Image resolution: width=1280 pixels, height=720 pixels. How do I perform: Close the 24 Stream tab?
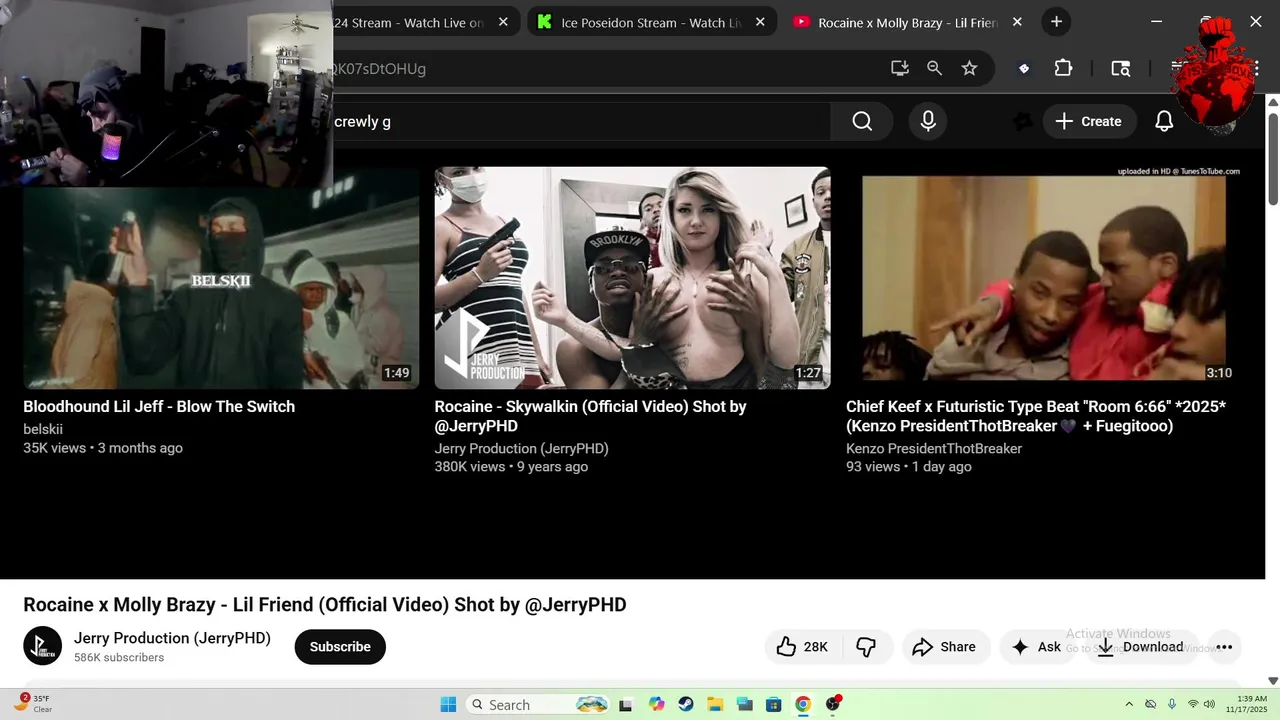click(x=503, y=22)
